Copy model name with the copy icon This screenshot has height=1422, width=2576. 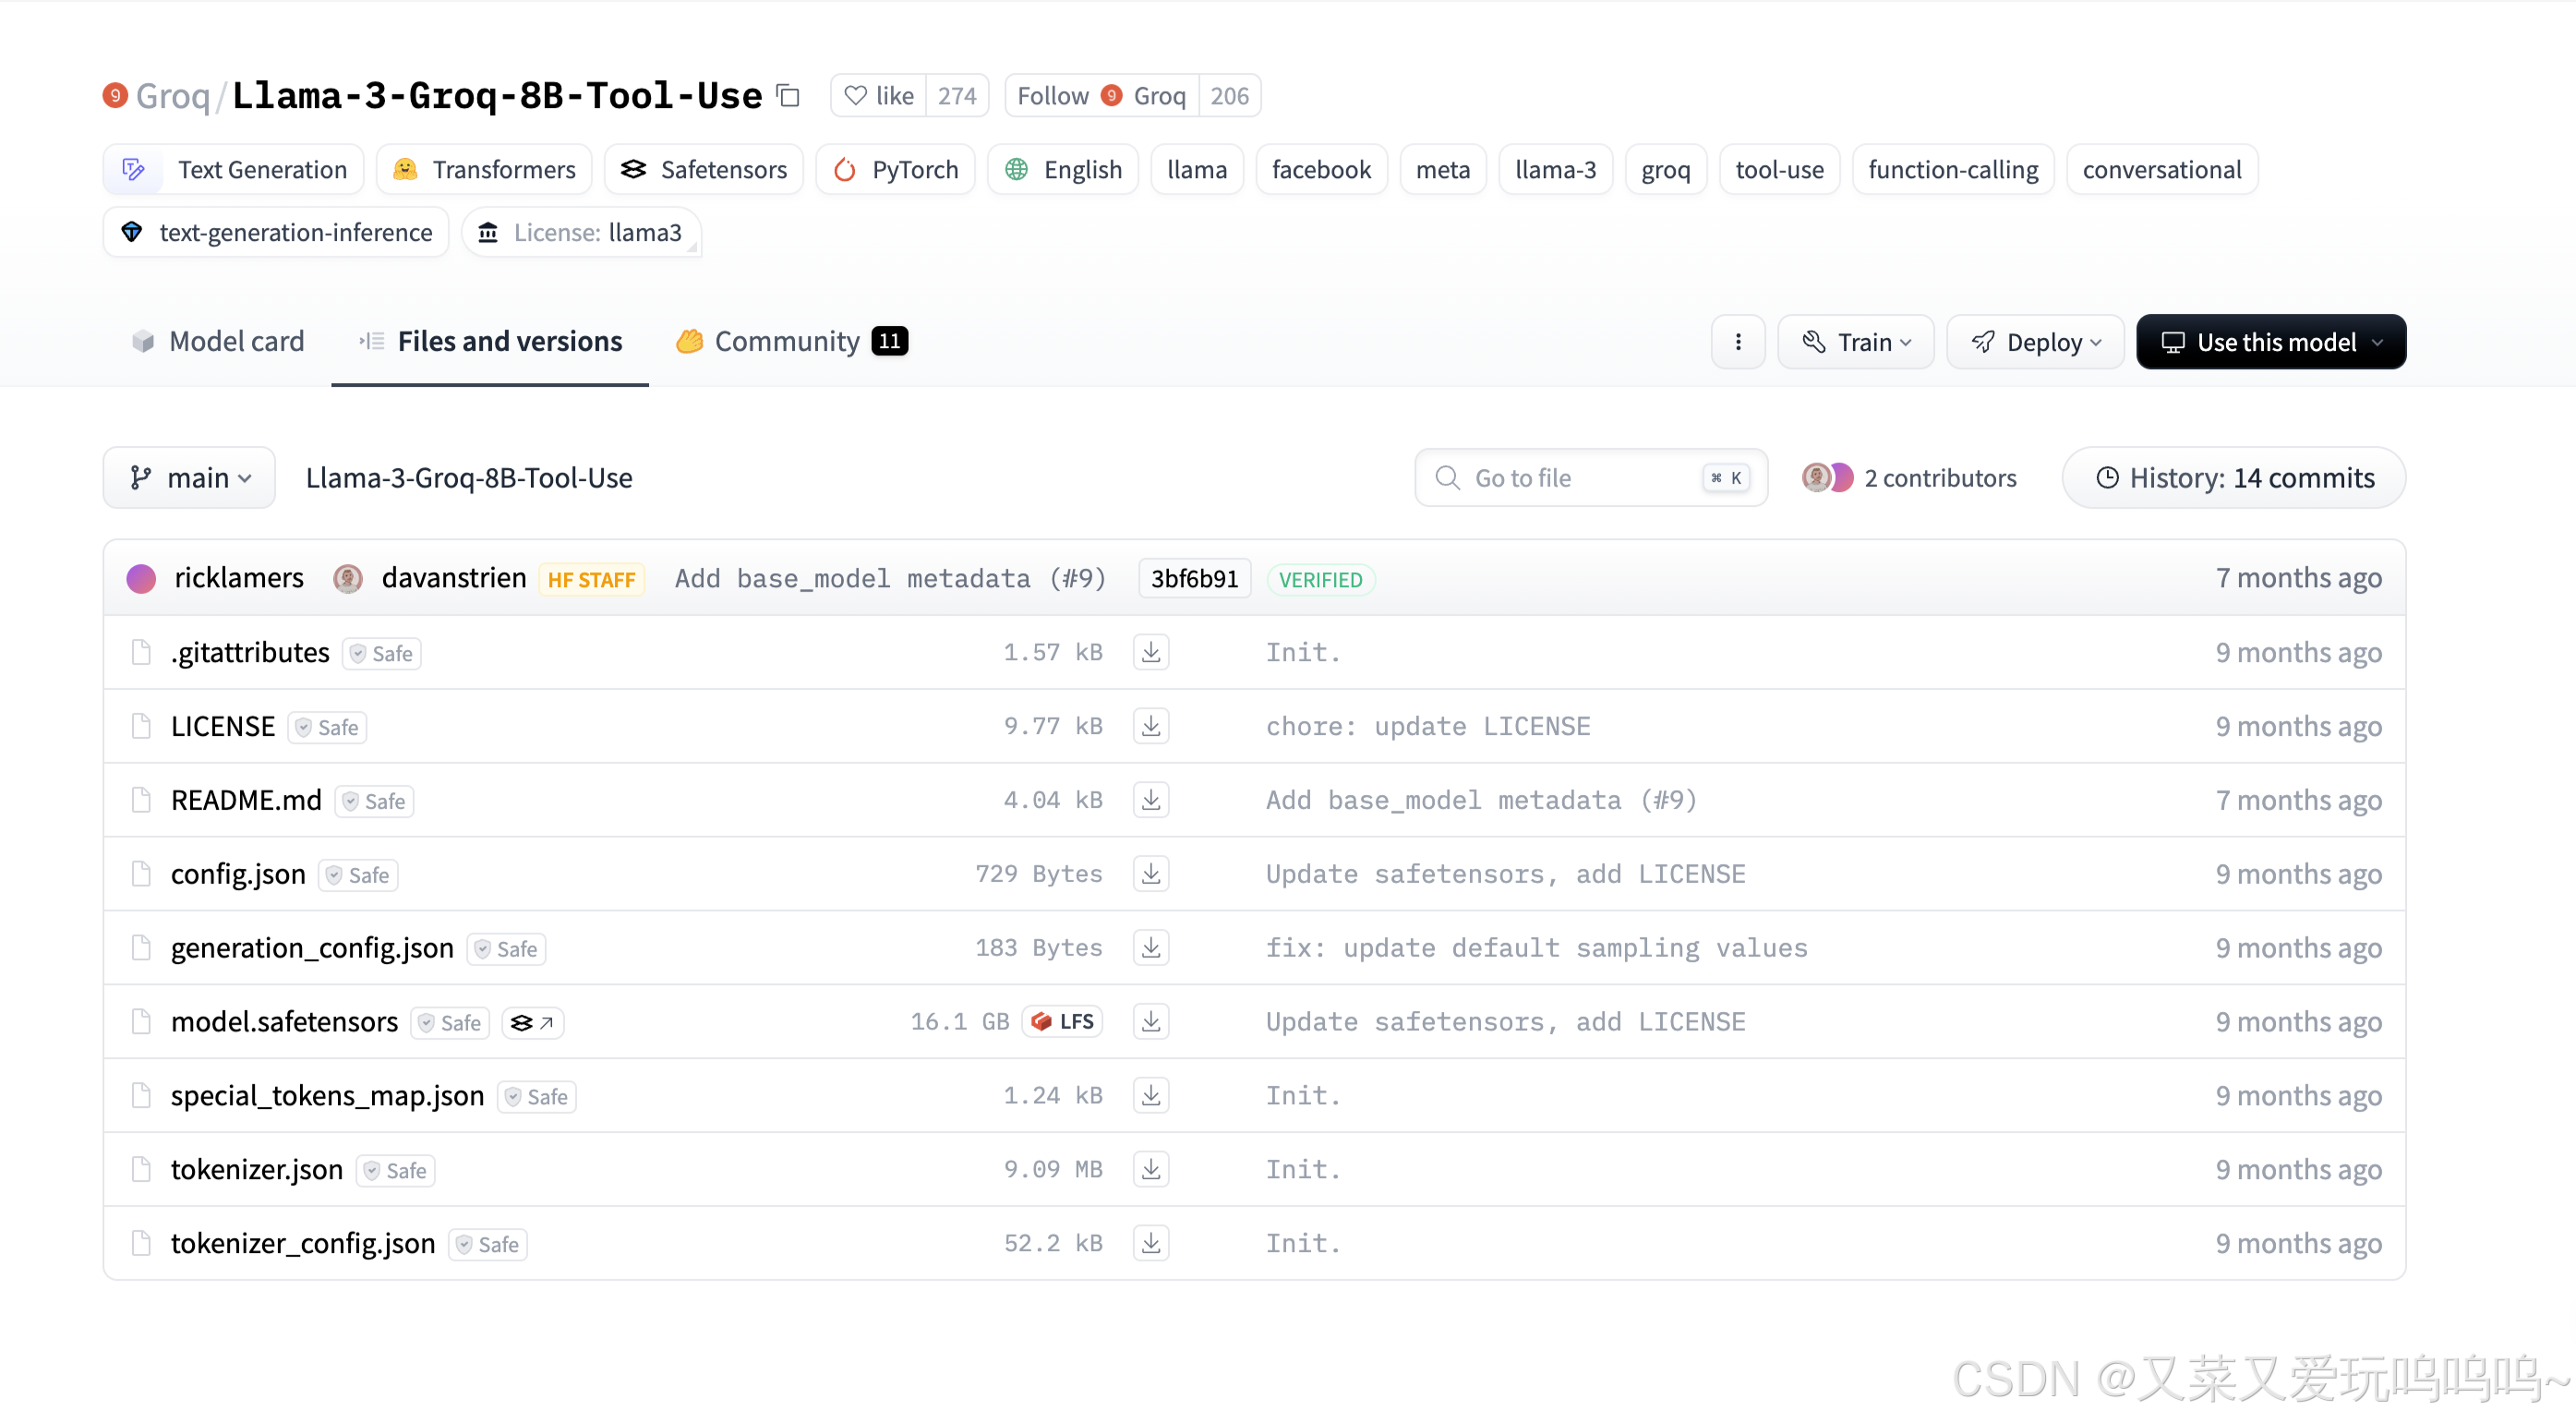coord(789,96)
